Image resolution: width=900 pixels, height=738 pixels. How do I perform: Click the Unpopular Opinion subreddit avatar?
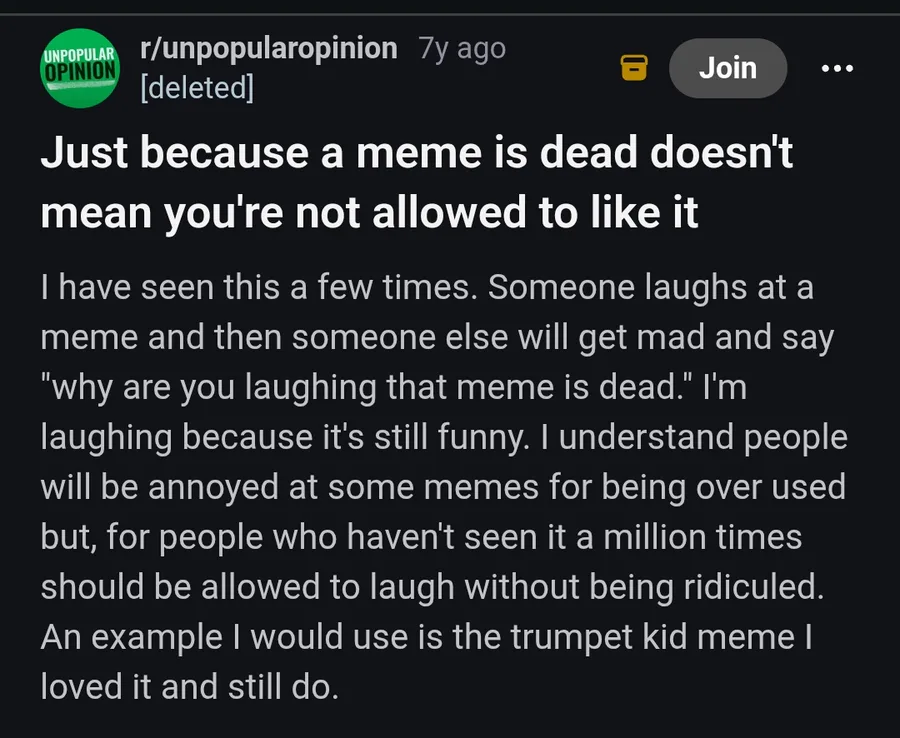pyautogui.click(x=80, y=67)
